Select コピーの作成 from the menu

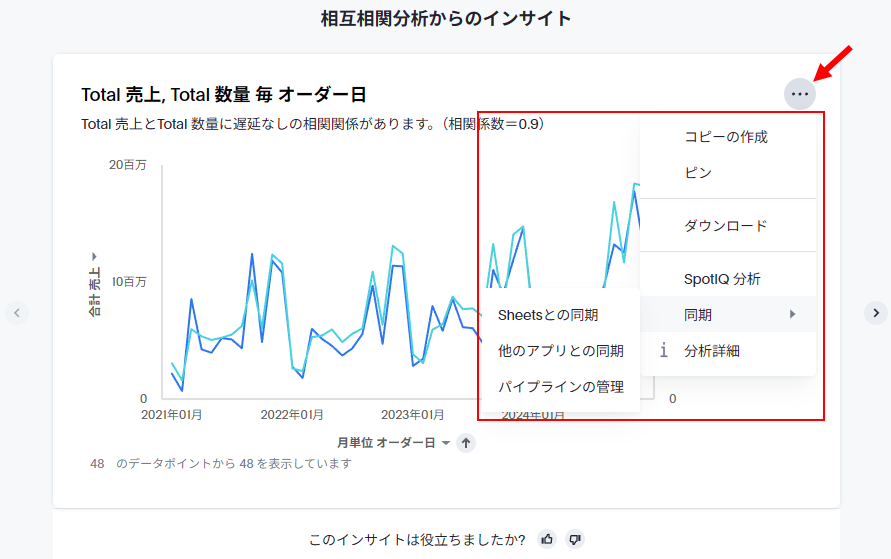point(725,137)
